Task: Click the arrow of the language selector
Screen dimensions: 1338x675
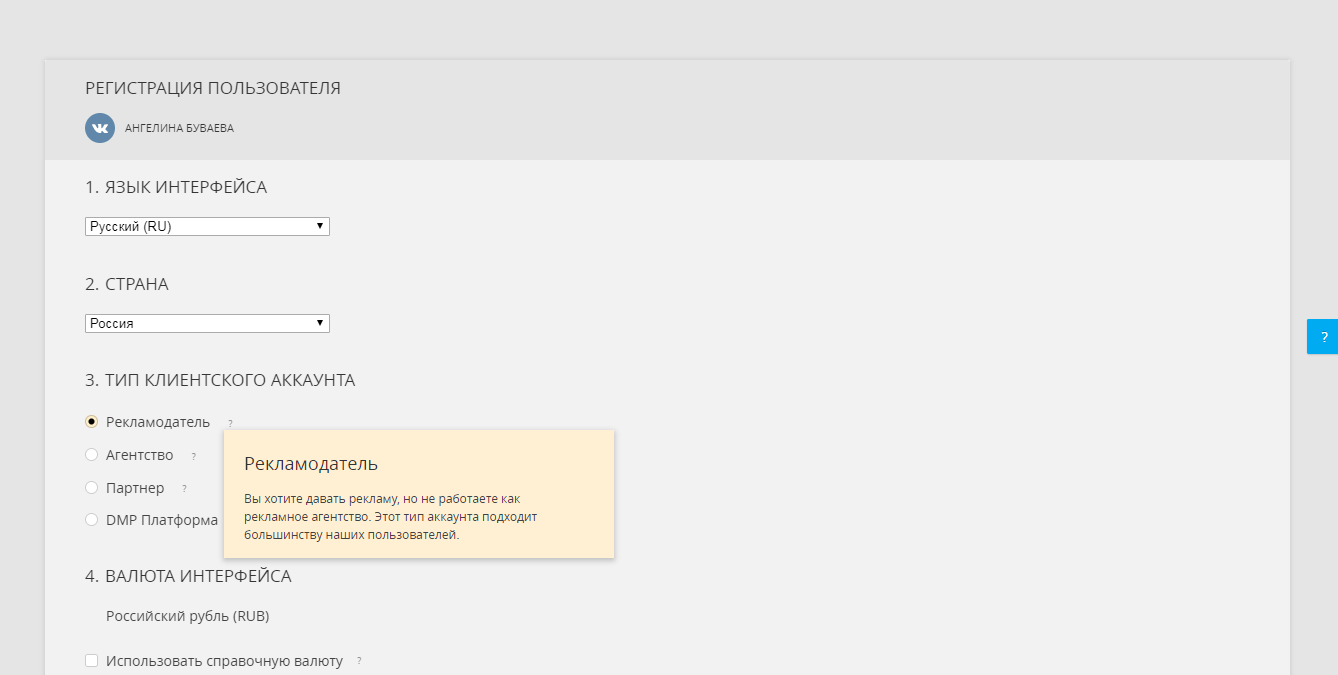Action: [x=320, y=227]
